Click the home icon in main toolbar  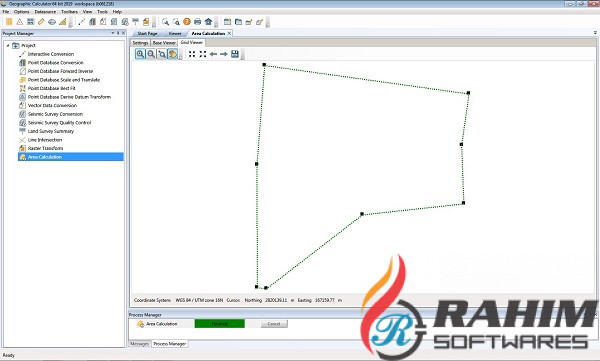tap(208, 22)
